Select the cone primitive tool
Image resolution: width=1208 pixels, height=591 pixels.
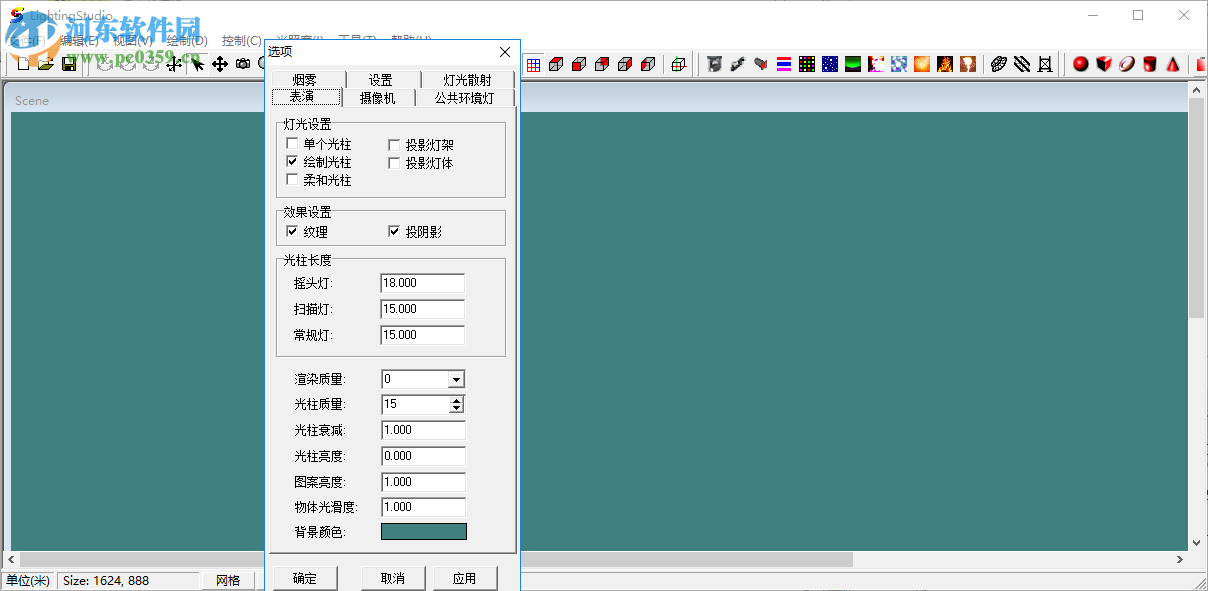(x=1173, y=63)
